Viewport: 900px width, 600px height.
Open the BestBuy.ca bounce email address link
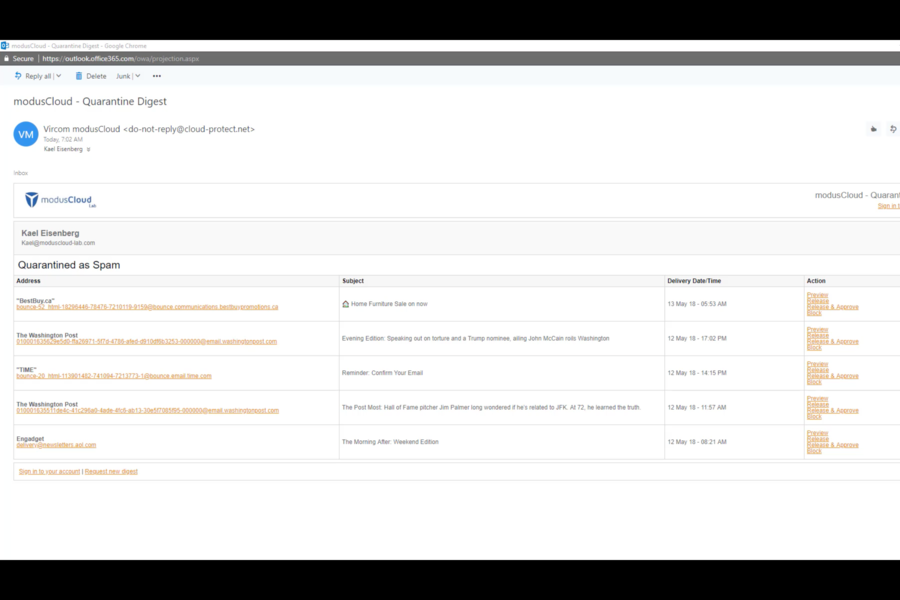tap(147, 307)
